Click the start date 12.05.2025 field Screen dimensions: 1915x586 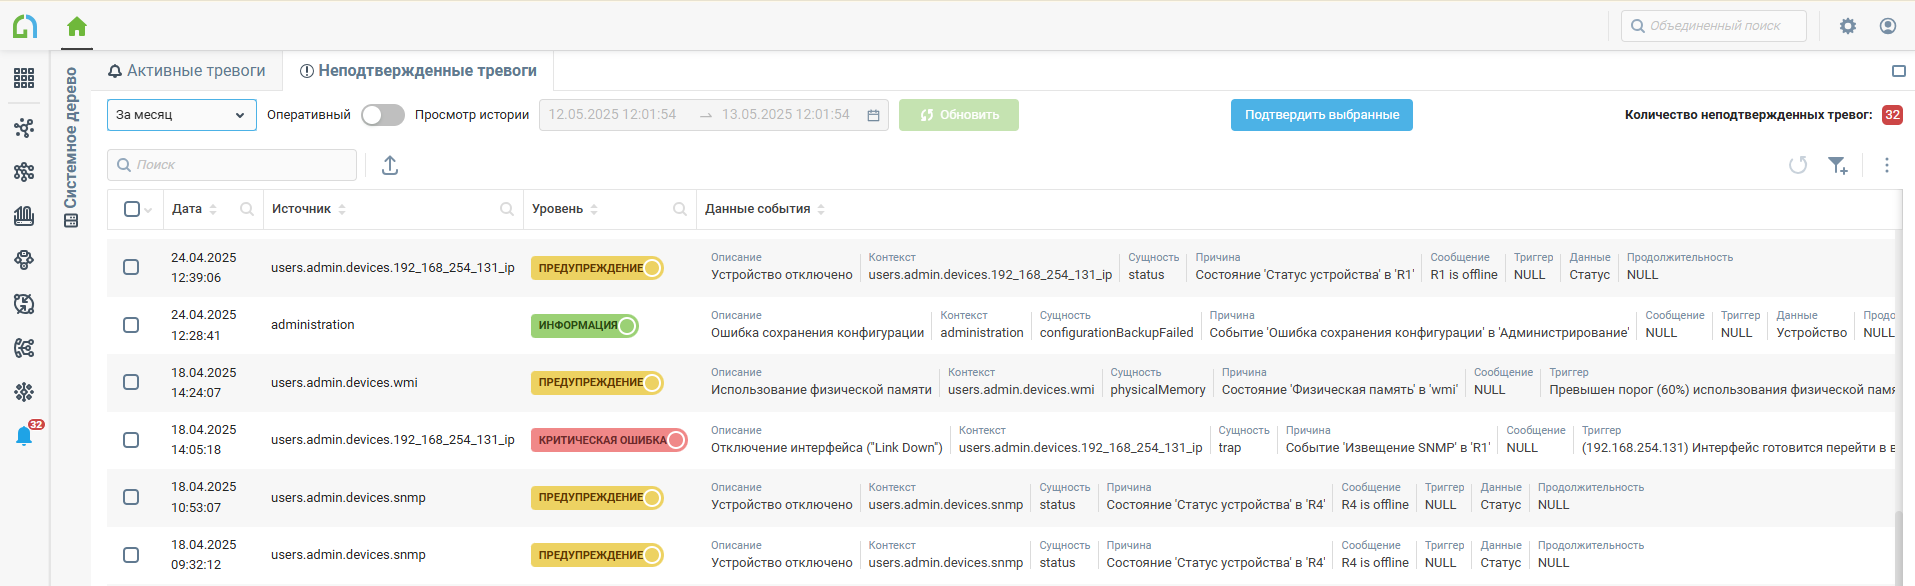612,115
